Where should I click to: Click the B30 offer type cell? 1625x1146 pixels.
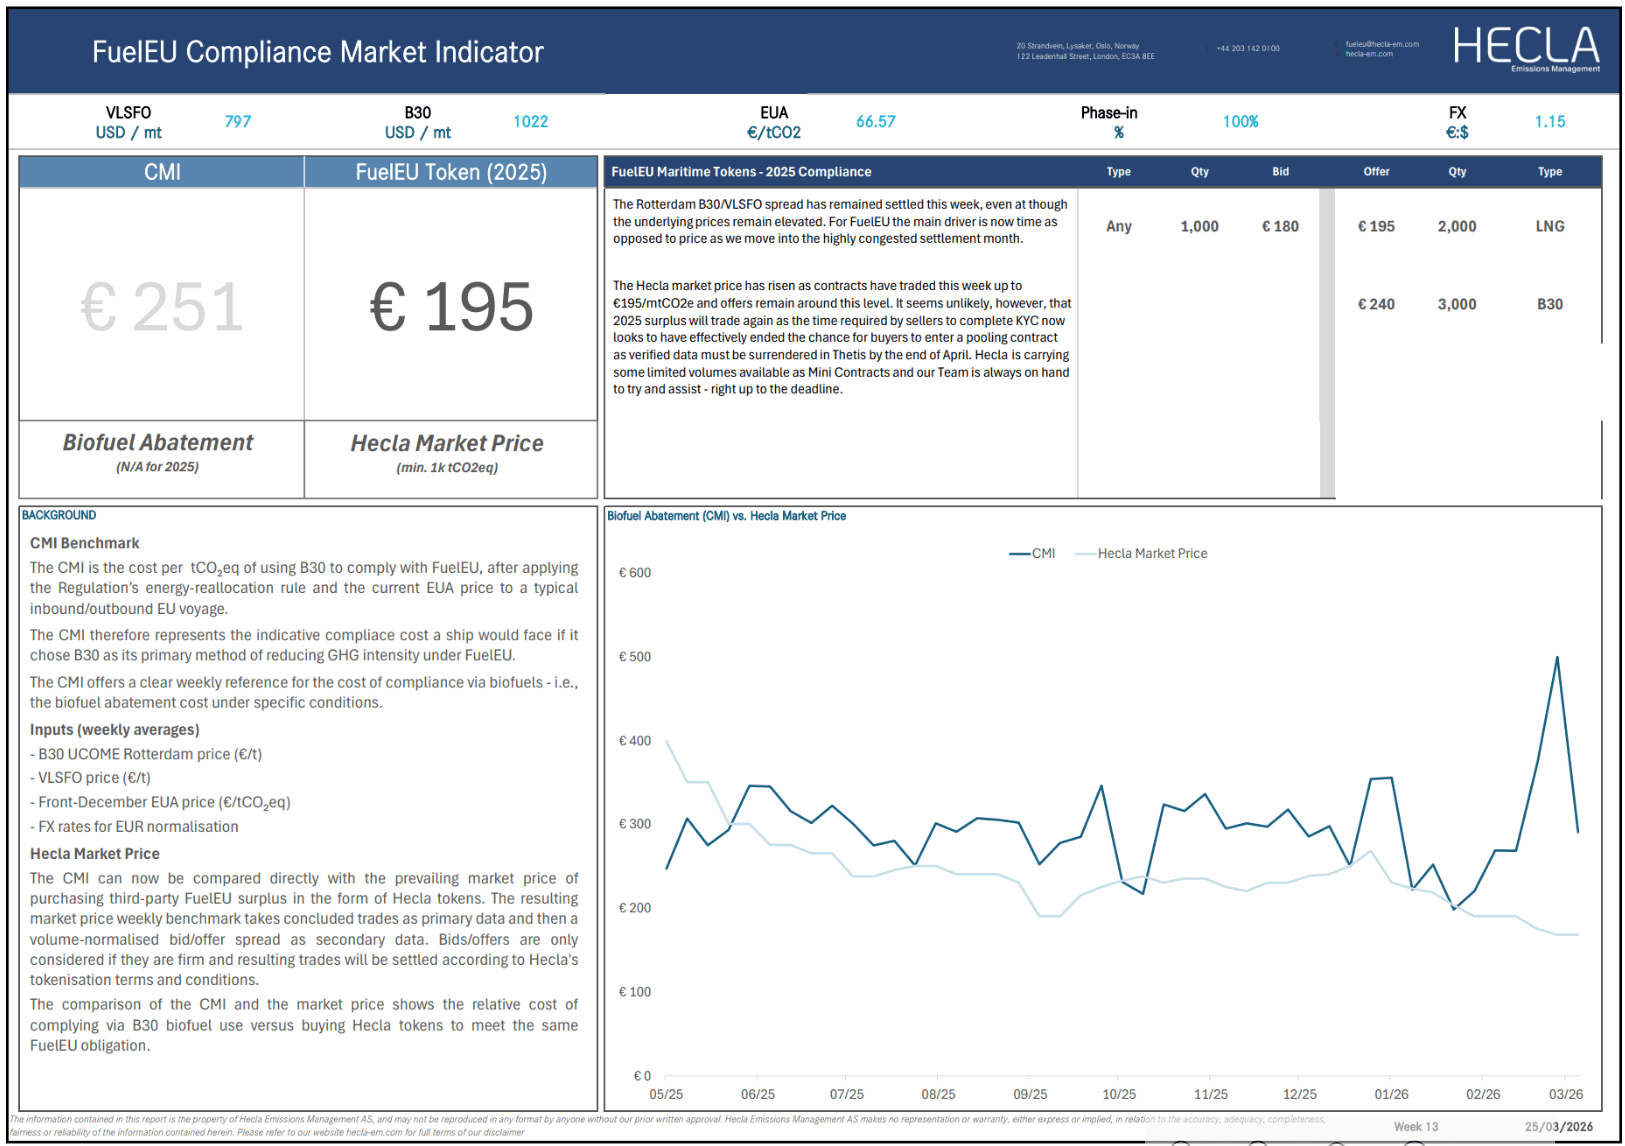(x=1550, y=305)
